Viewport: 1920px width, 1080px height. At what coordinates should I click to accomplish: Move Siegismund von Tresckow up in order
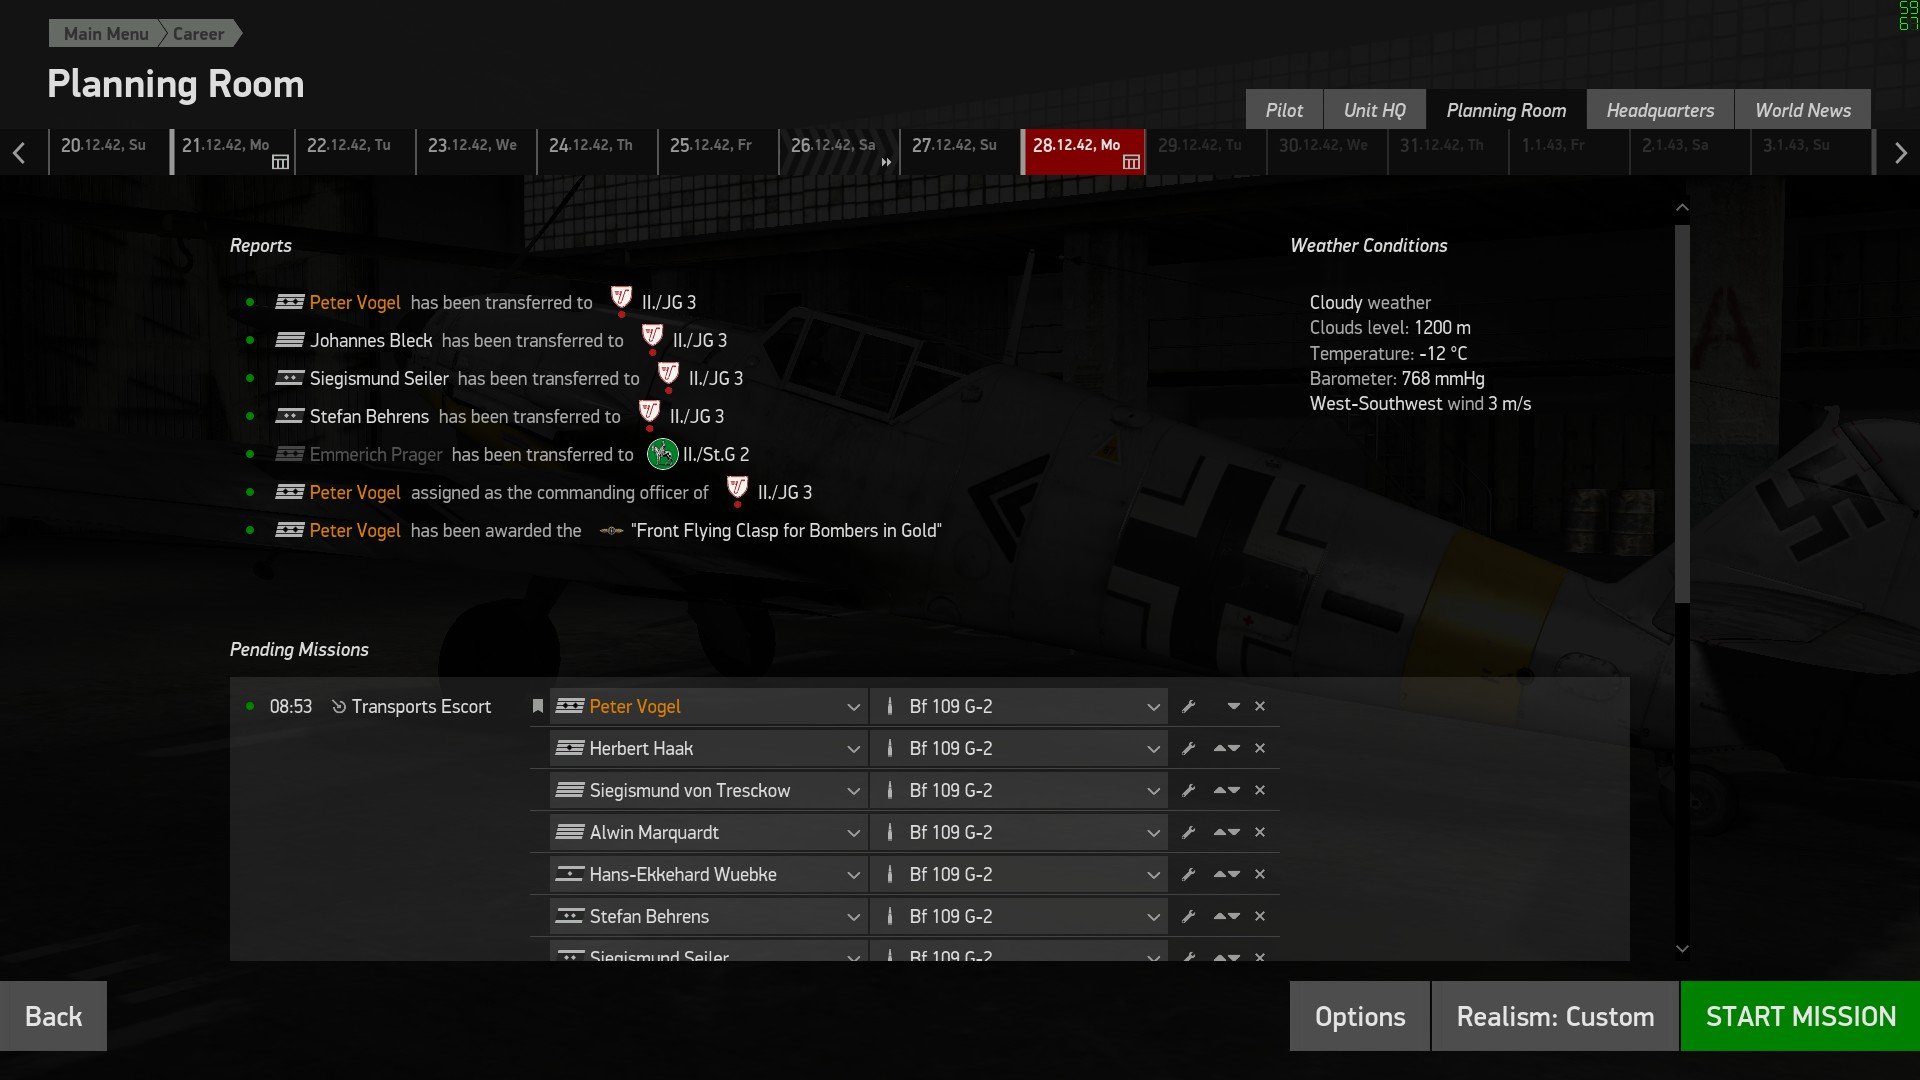pos(1219,791)
